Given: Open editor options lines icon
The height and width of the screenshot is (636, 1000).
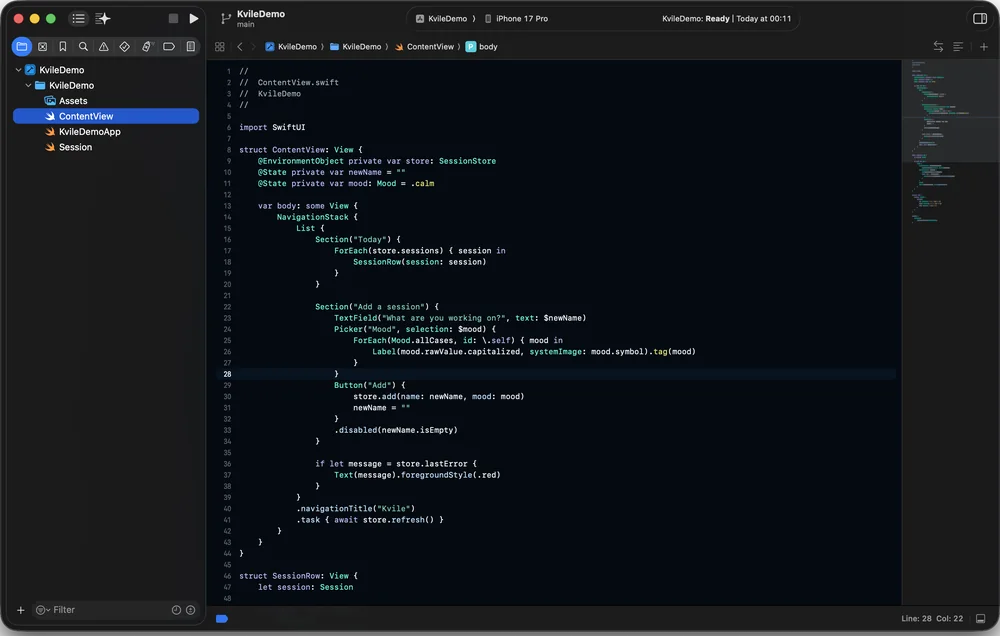Looking at the screenshot, I should click(958, 47).
